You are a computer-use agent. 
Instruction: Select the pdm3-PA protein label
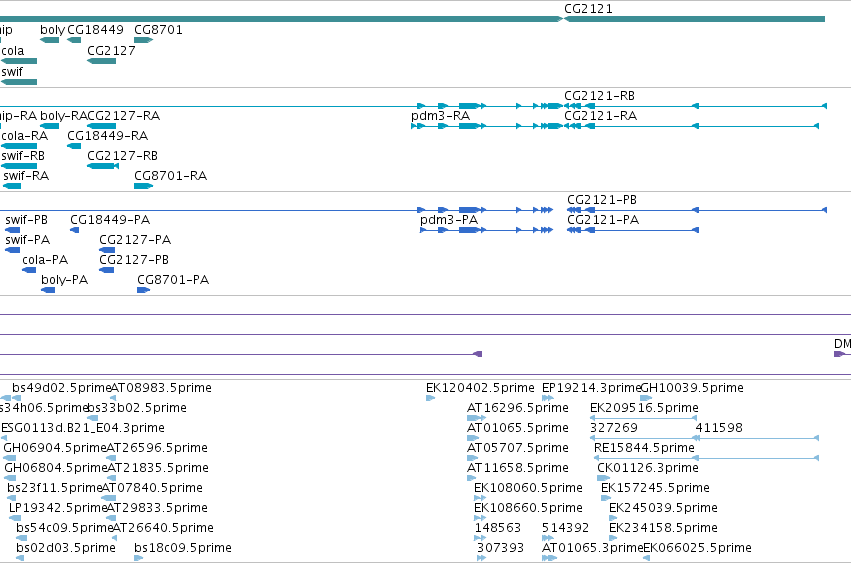point(449,220)
